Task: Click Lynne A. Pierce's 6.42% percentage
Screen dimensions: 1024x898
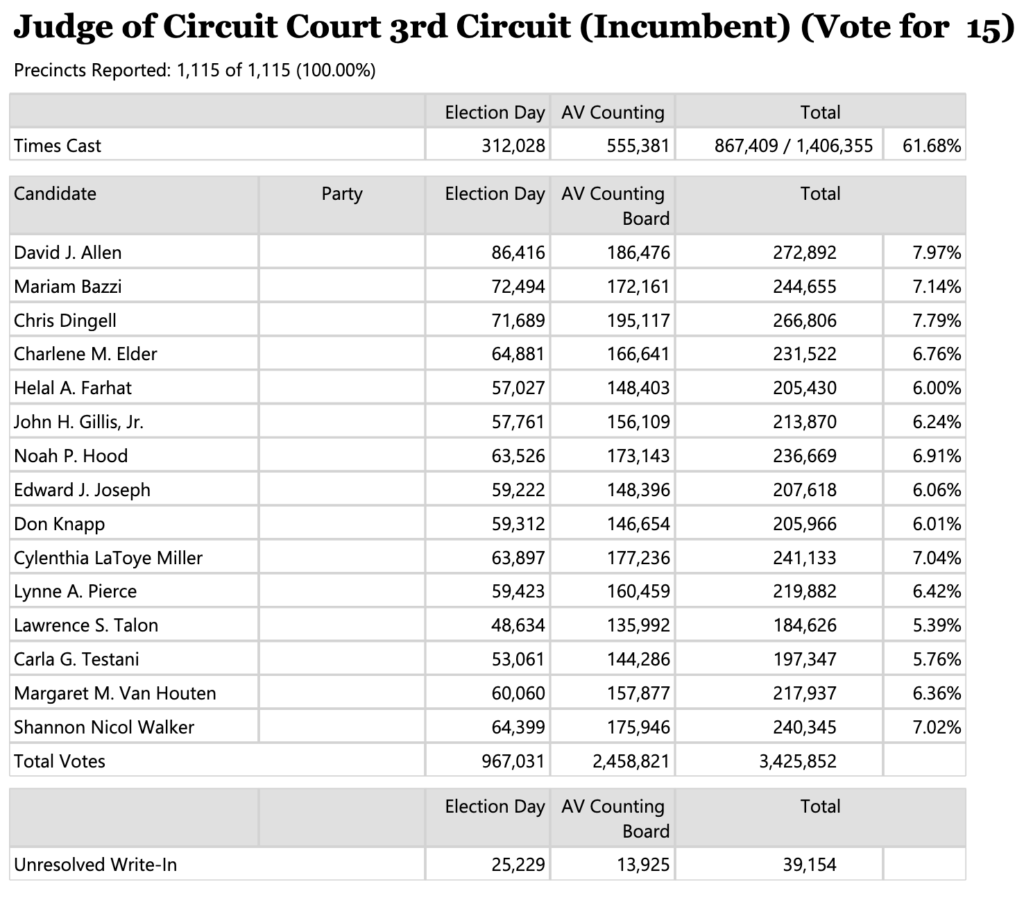Action: coord(936,592)
